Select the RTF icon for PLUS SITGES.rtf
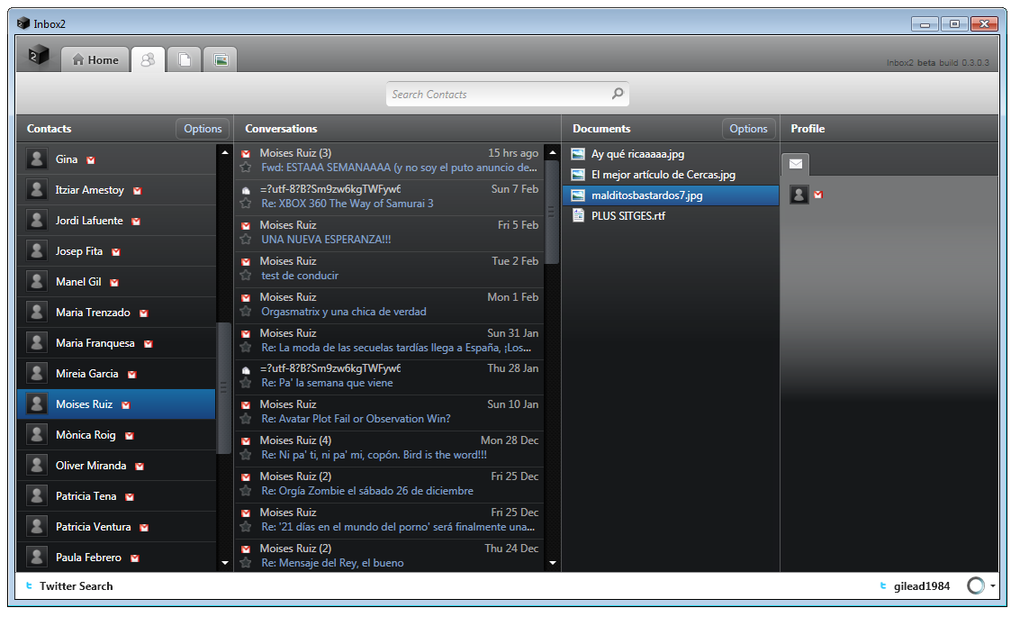1020x617 pixels. [x=578, y=216]
